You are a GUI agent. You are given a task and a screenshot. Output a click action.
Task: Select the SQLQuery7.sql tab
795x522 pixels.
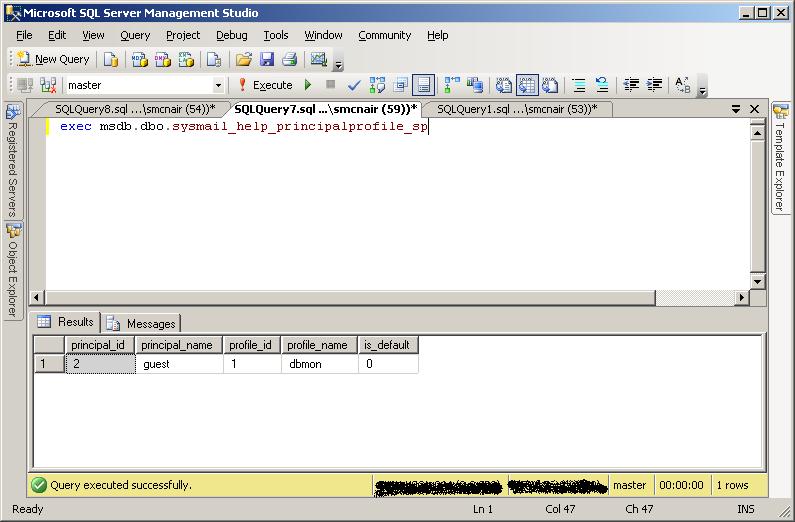pyautogui.click(x=326, y=109)
